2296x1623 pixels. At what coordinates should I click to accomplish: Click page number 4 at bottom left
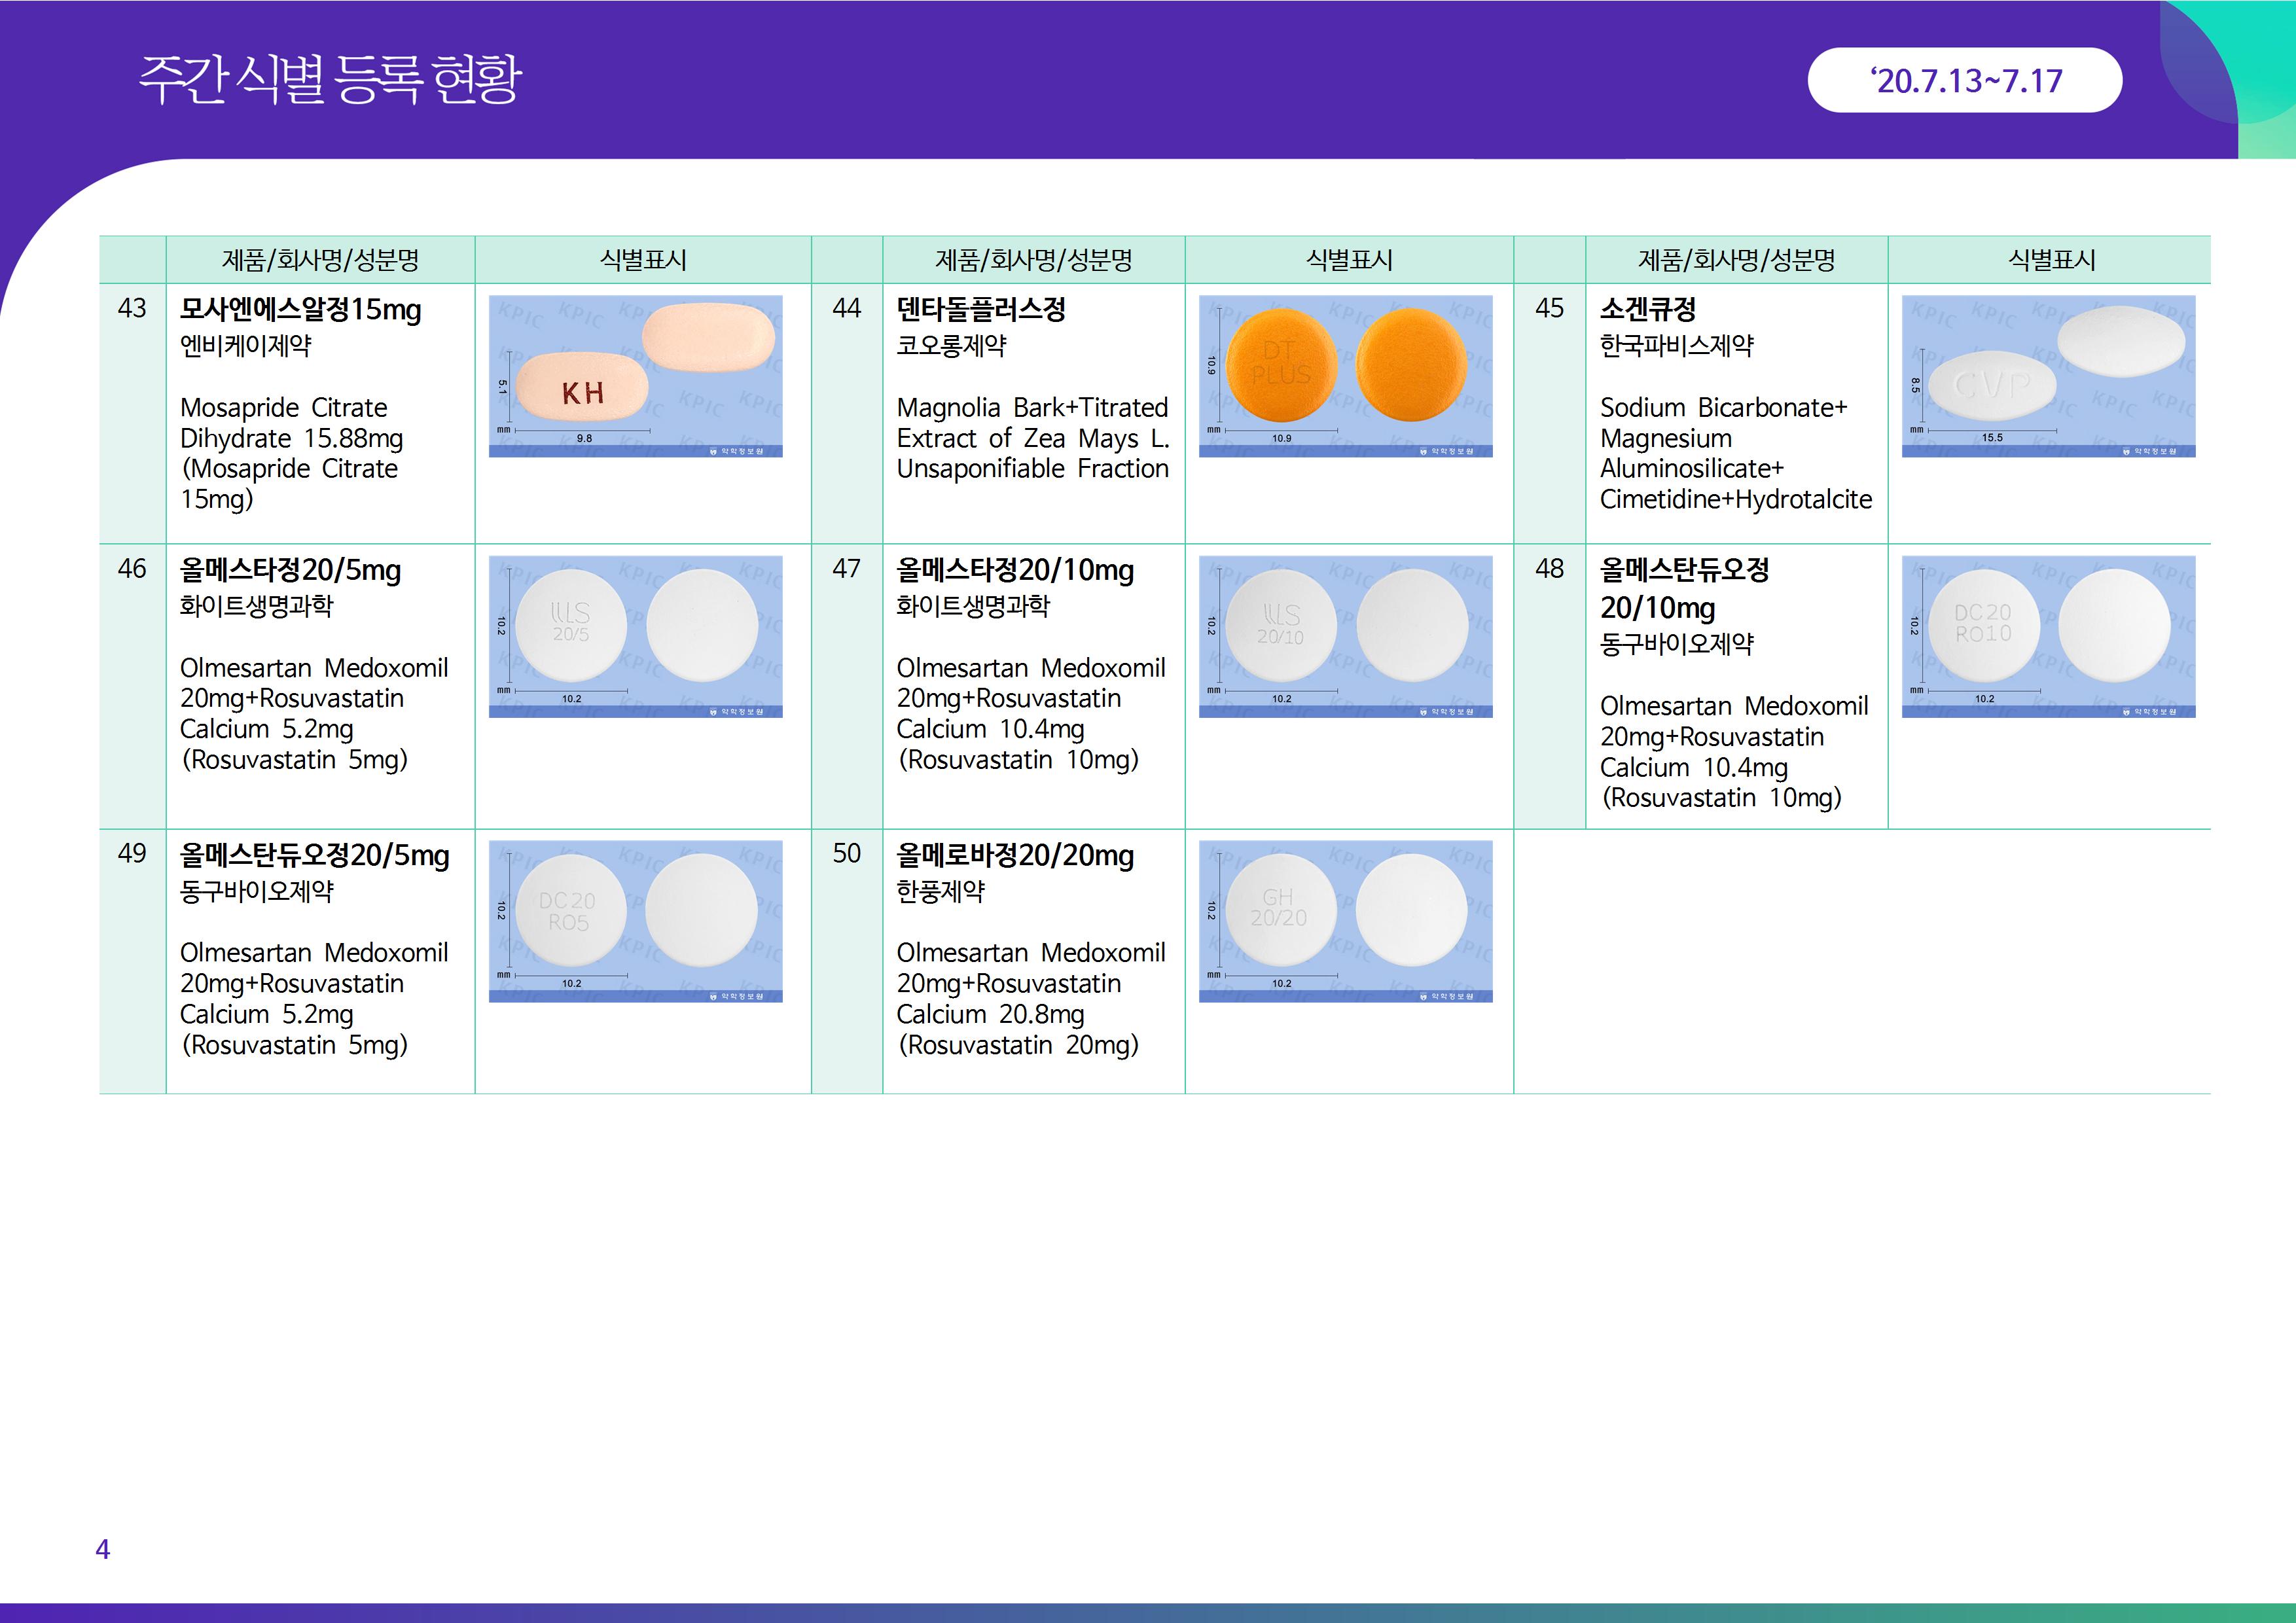[x=102, y=1549]
